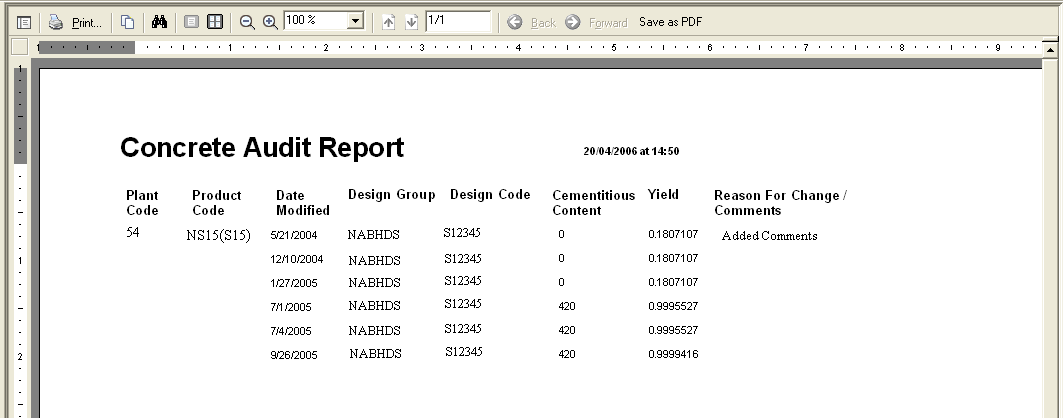Go to next page arrow
This screenshot has width=1064, height=418.
click(x=411, y=22)
